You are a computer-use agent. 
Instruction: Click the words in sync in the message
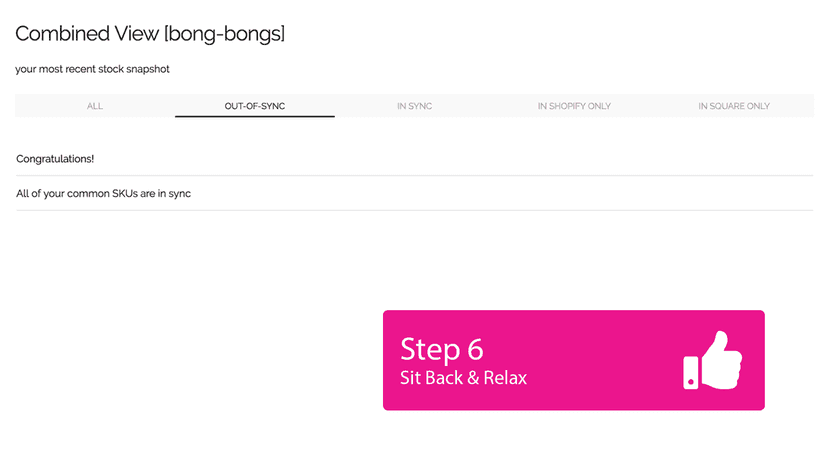pos(174,194)
